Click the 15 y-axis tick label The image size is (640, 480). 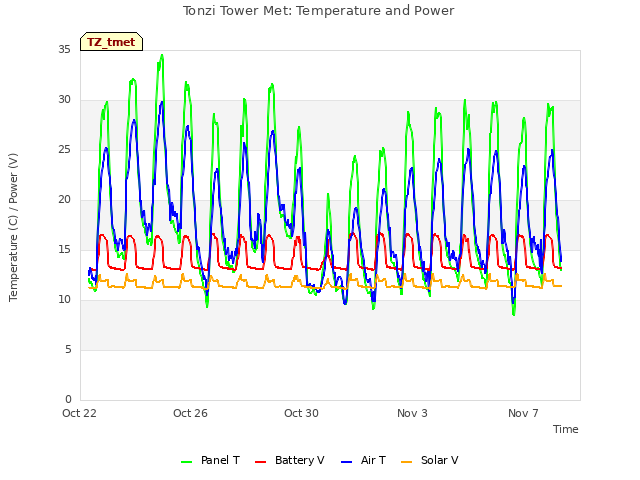(64, 249)
